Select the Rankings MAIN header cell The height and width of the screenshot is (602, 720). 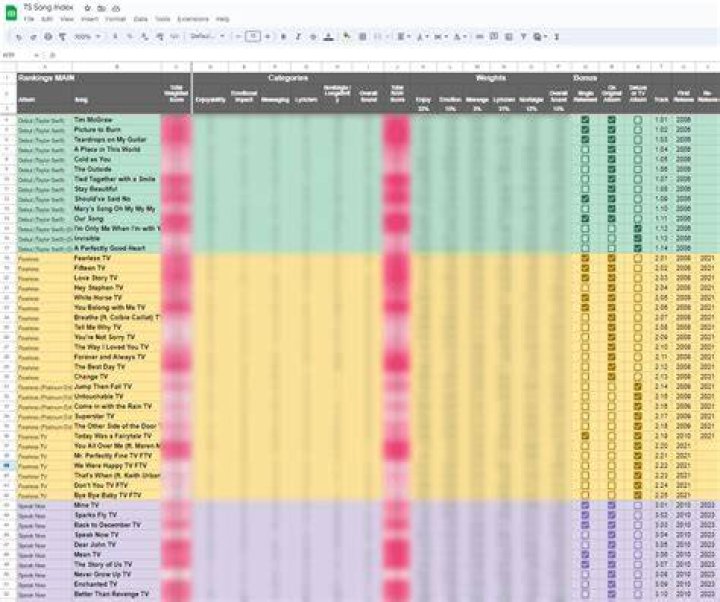click(45, 78)
